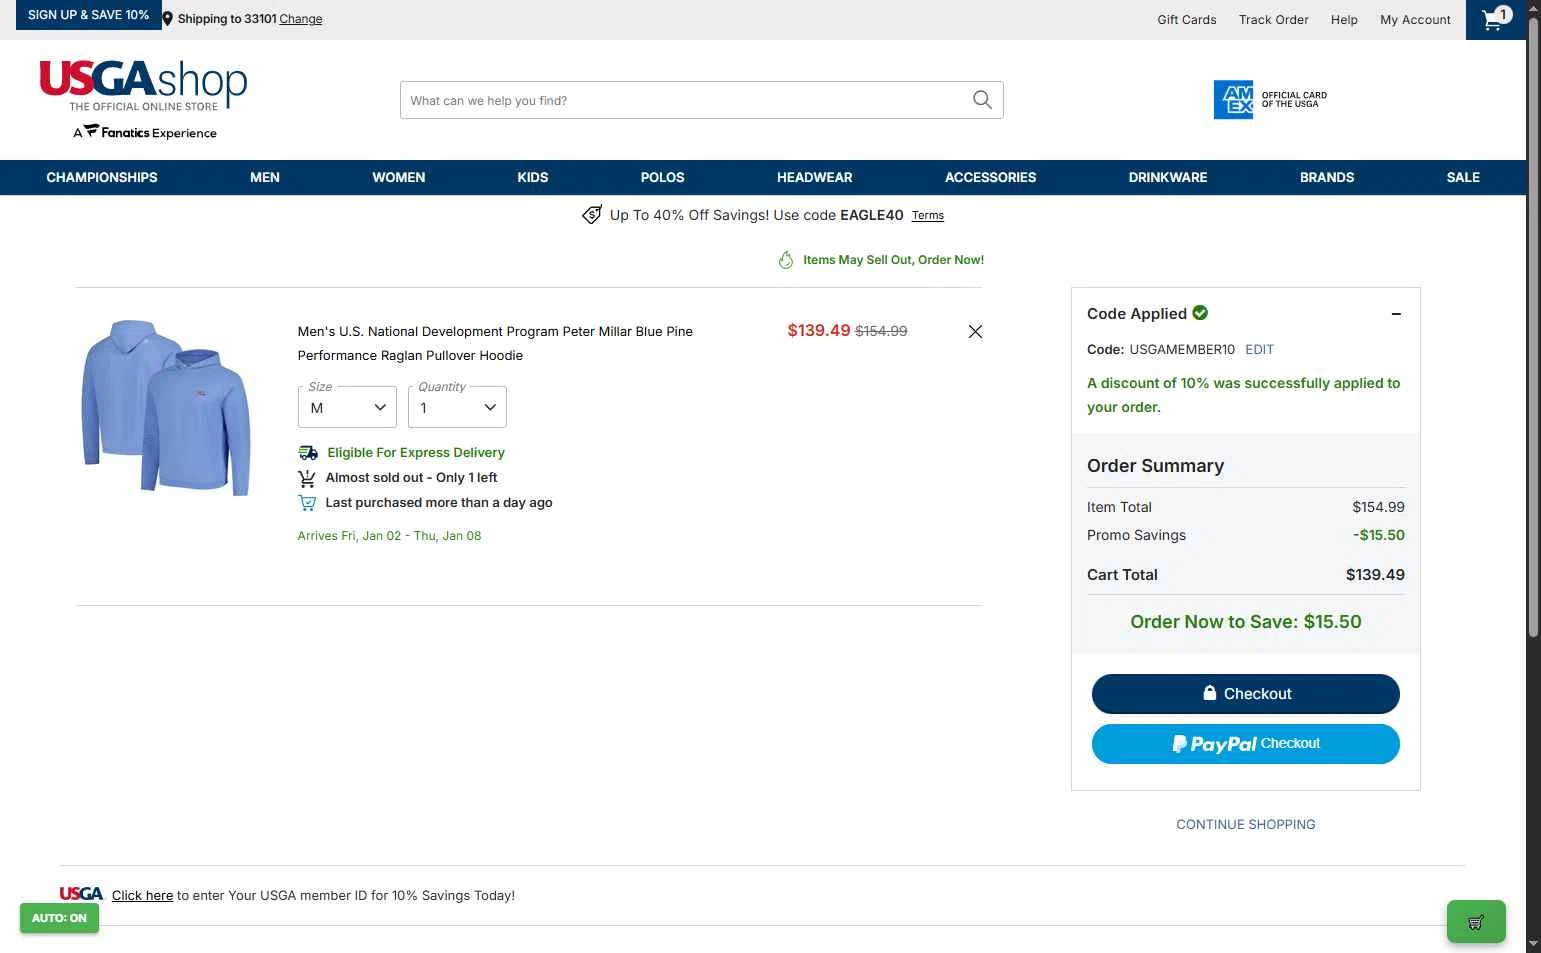This screenshot has height=953, width=1541.
Task: Open Gift Cards link
Action: click(1187, 19)
